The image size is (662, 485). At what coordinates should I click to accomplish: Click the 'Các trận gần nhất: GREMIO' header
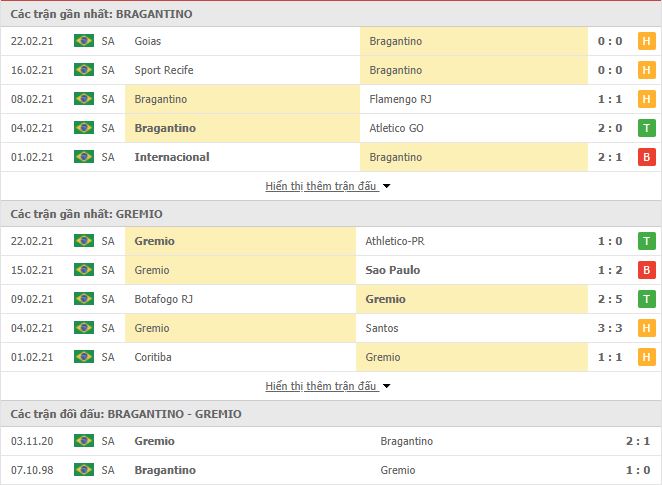87,214
